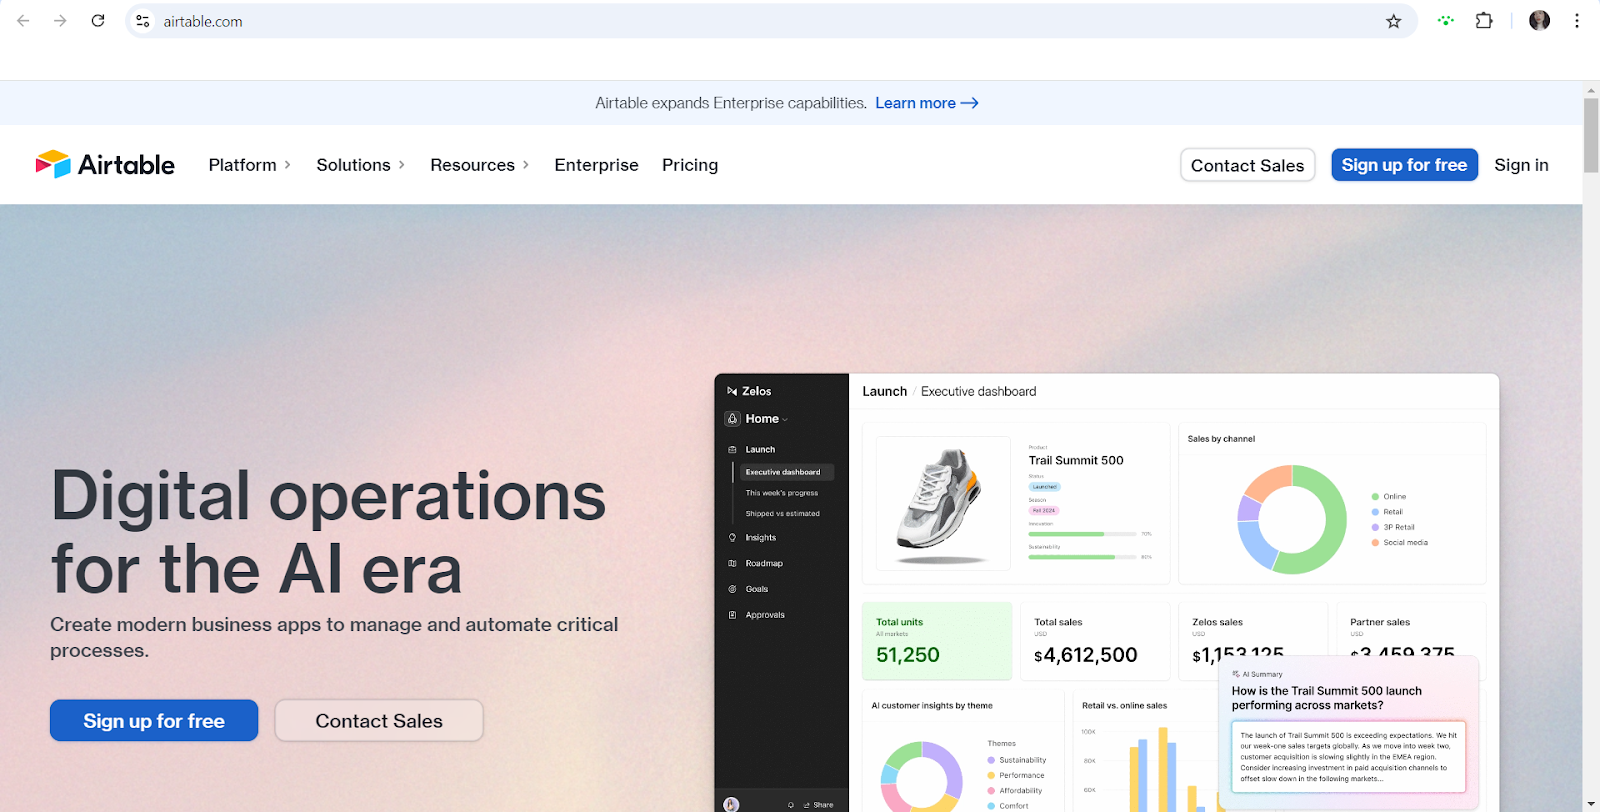Image resolution: width=1600 pixels, height=812 pixels.
Task: Click the Retail legend entry
Action: coord(1387,512)
